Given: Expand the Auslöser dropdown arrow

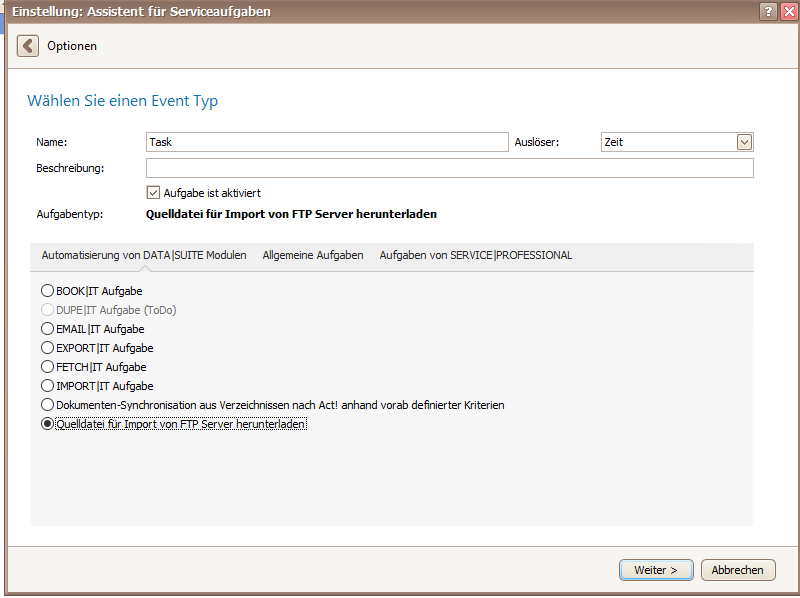Looking at the screenshot, I should click(x=744, y=142).
